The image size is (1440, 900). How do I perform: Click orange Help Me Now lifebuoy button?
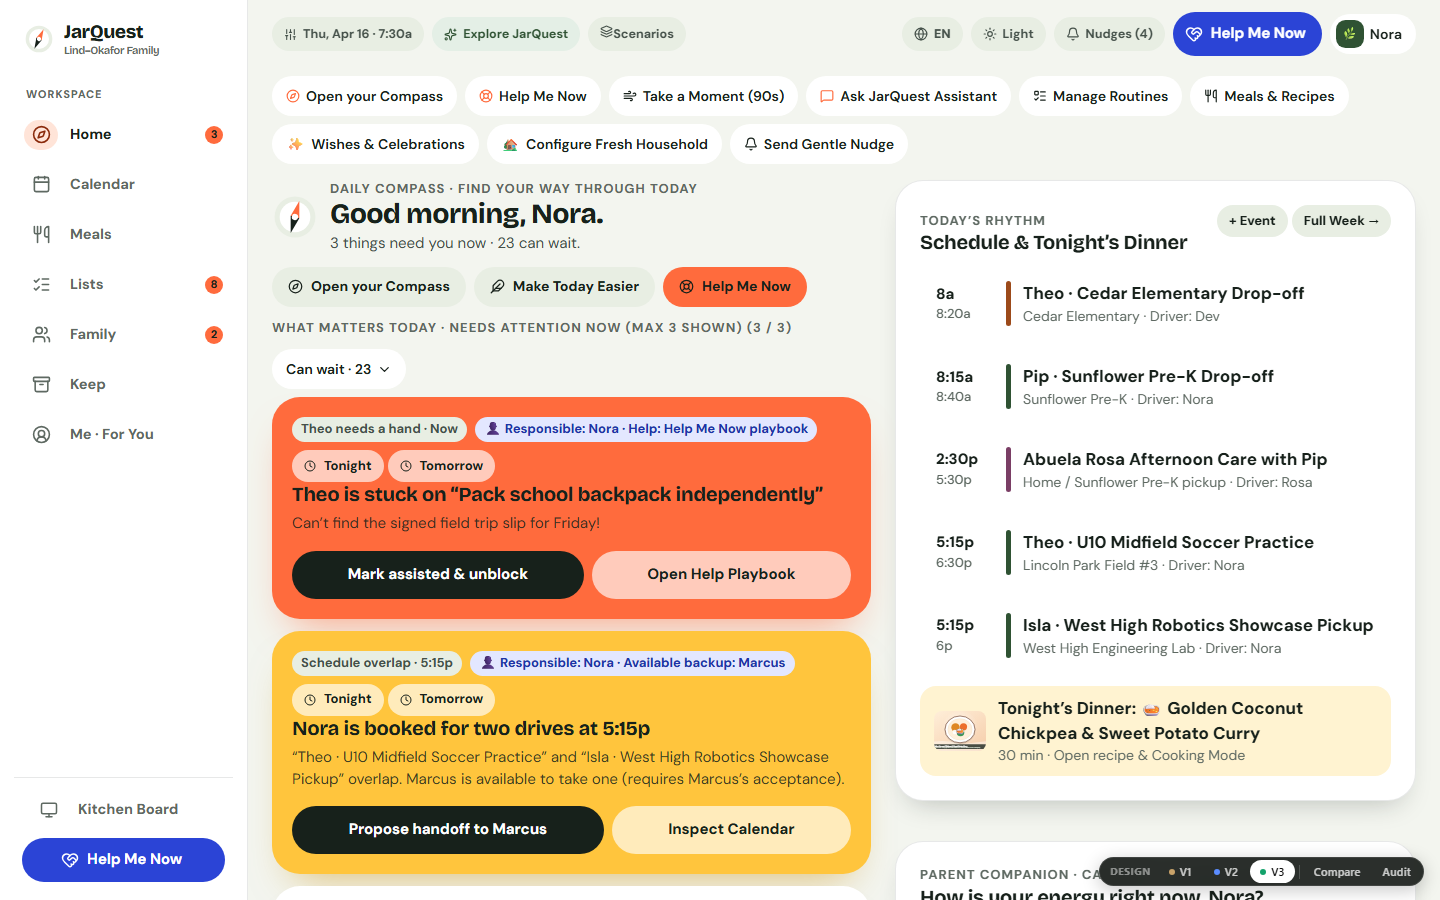tap(735, 287)
